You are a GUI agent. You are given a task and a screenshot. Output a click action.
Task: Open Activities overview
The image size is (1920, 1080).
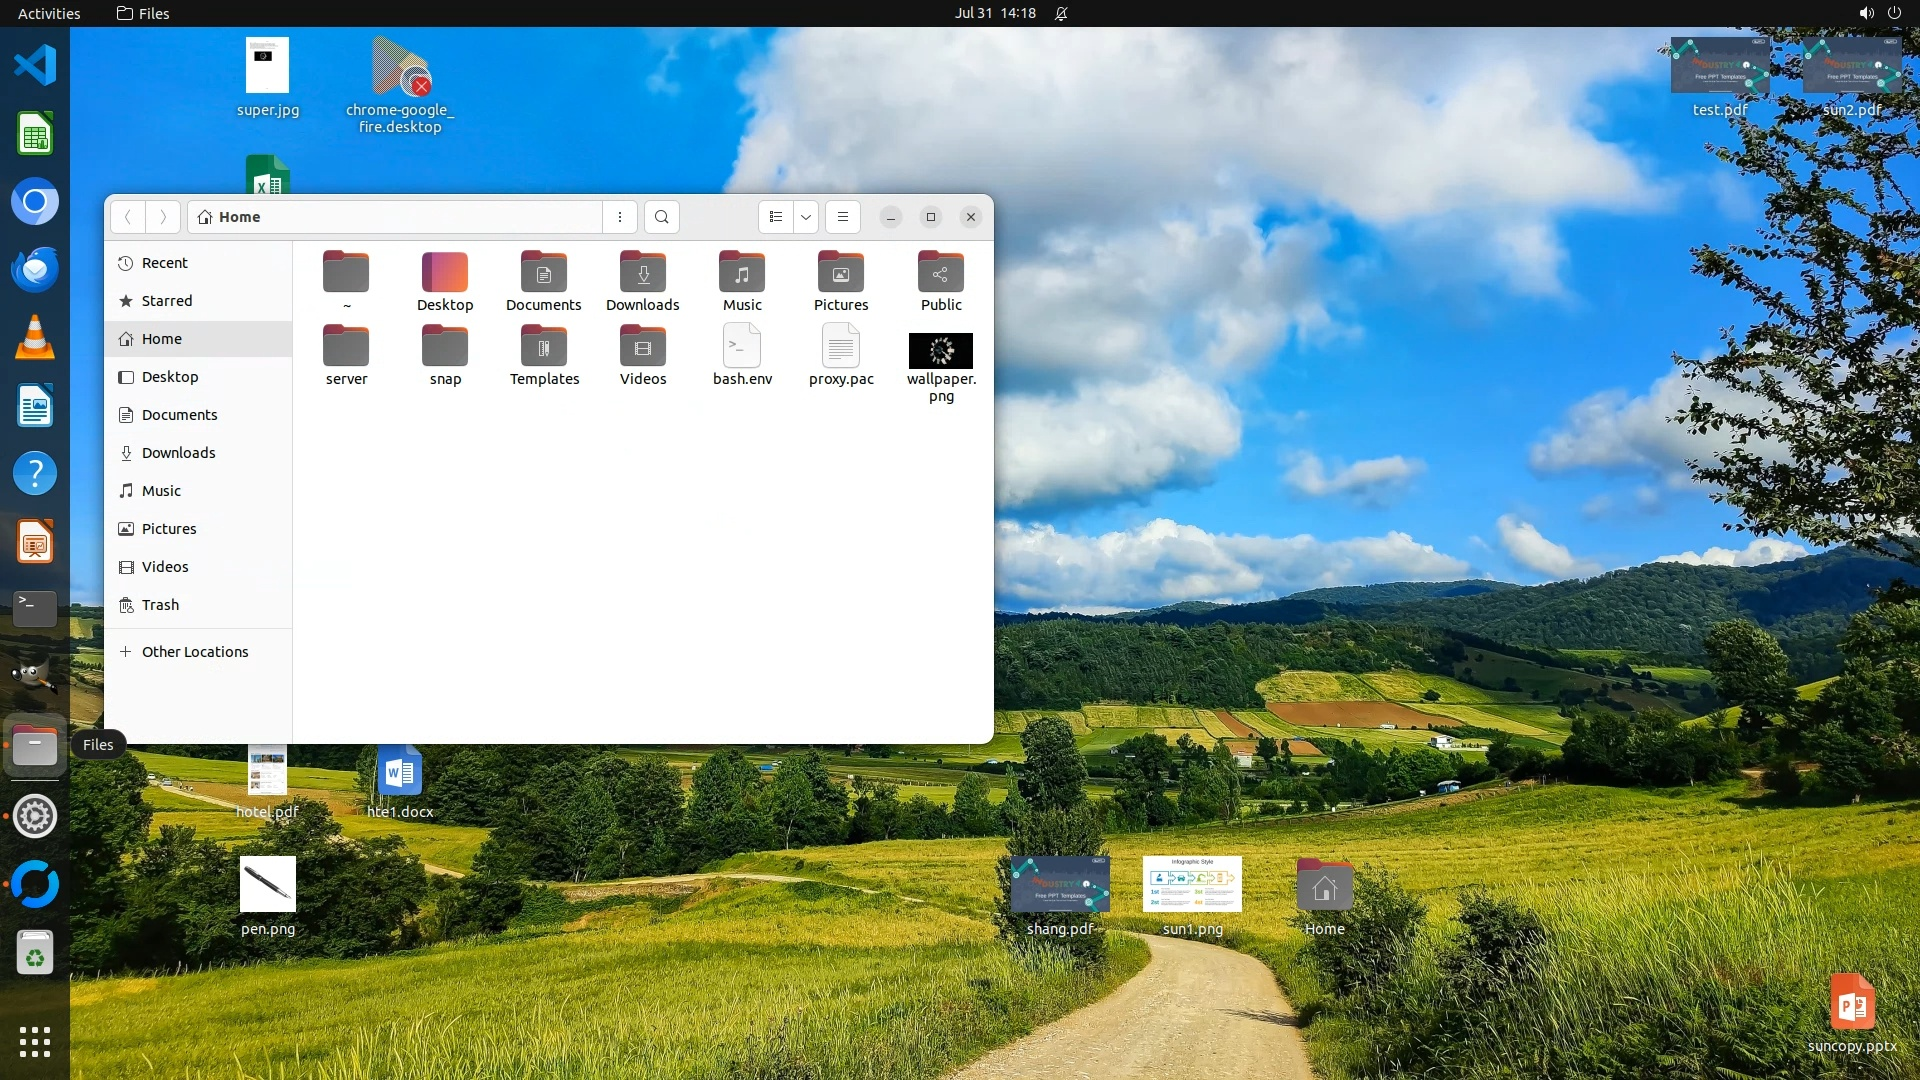coord(49,13)
